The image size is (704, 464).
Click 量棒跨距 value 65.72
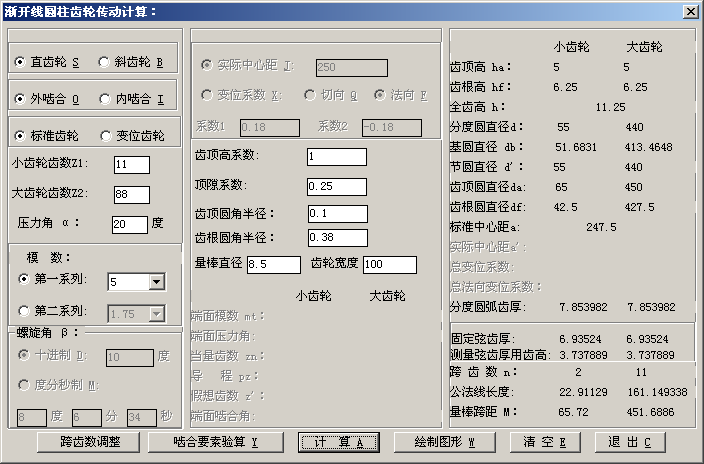(573, 412)
